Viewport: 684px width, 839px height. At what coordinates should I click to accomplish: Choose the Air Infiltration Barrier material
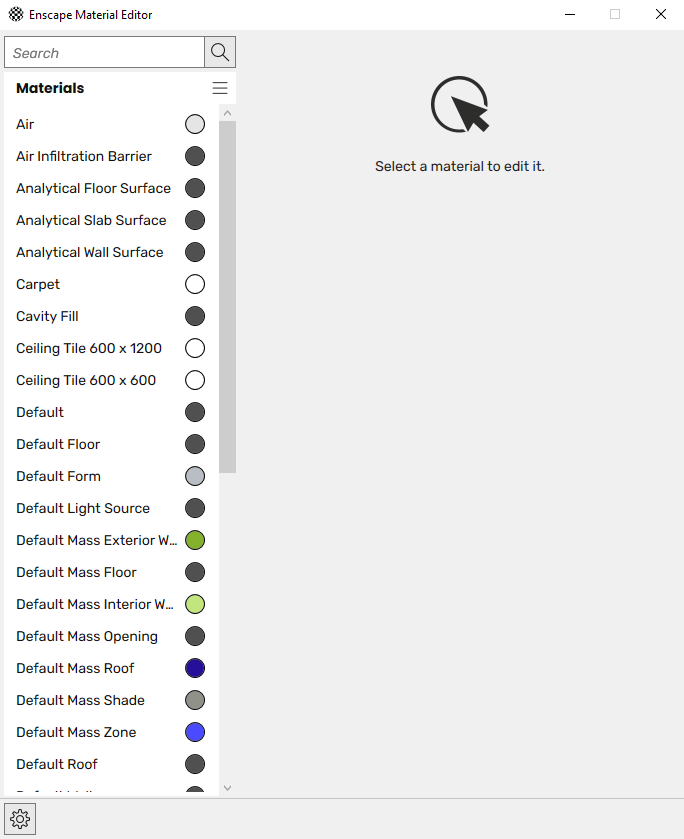[84, 156]
